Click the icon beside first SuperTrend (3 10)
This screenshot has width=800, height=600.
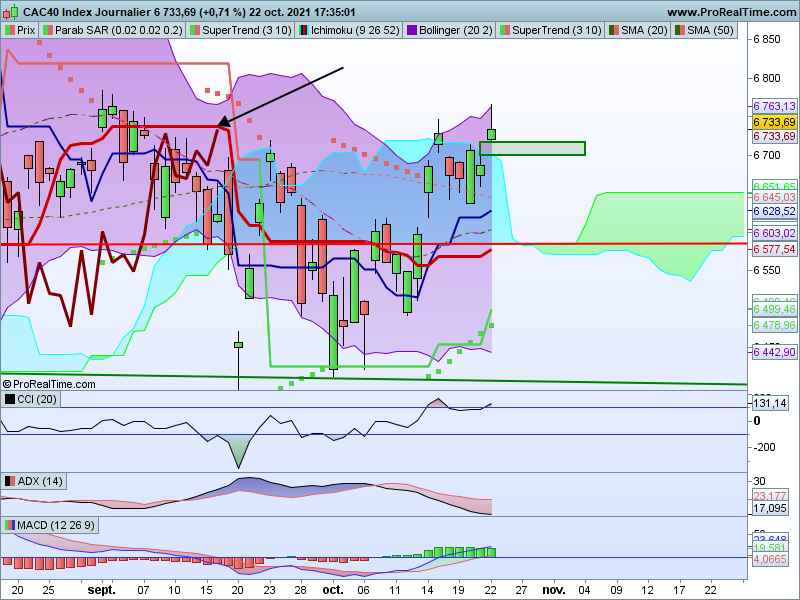coord(195,31)
